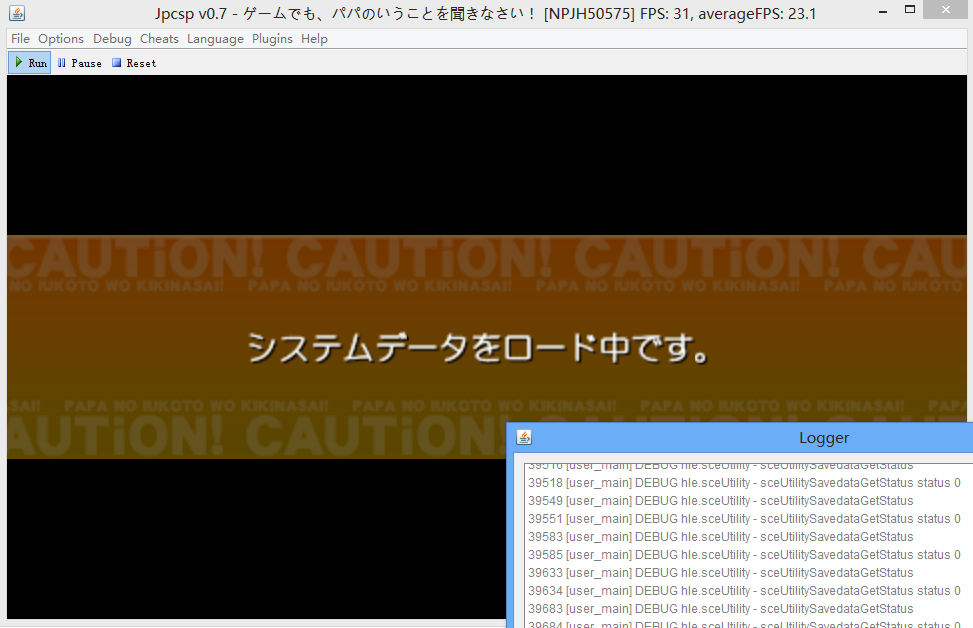Maximize the Jpcsp main window
The width and height of the screenshot is (973, 628).
[x=908, y=12]
